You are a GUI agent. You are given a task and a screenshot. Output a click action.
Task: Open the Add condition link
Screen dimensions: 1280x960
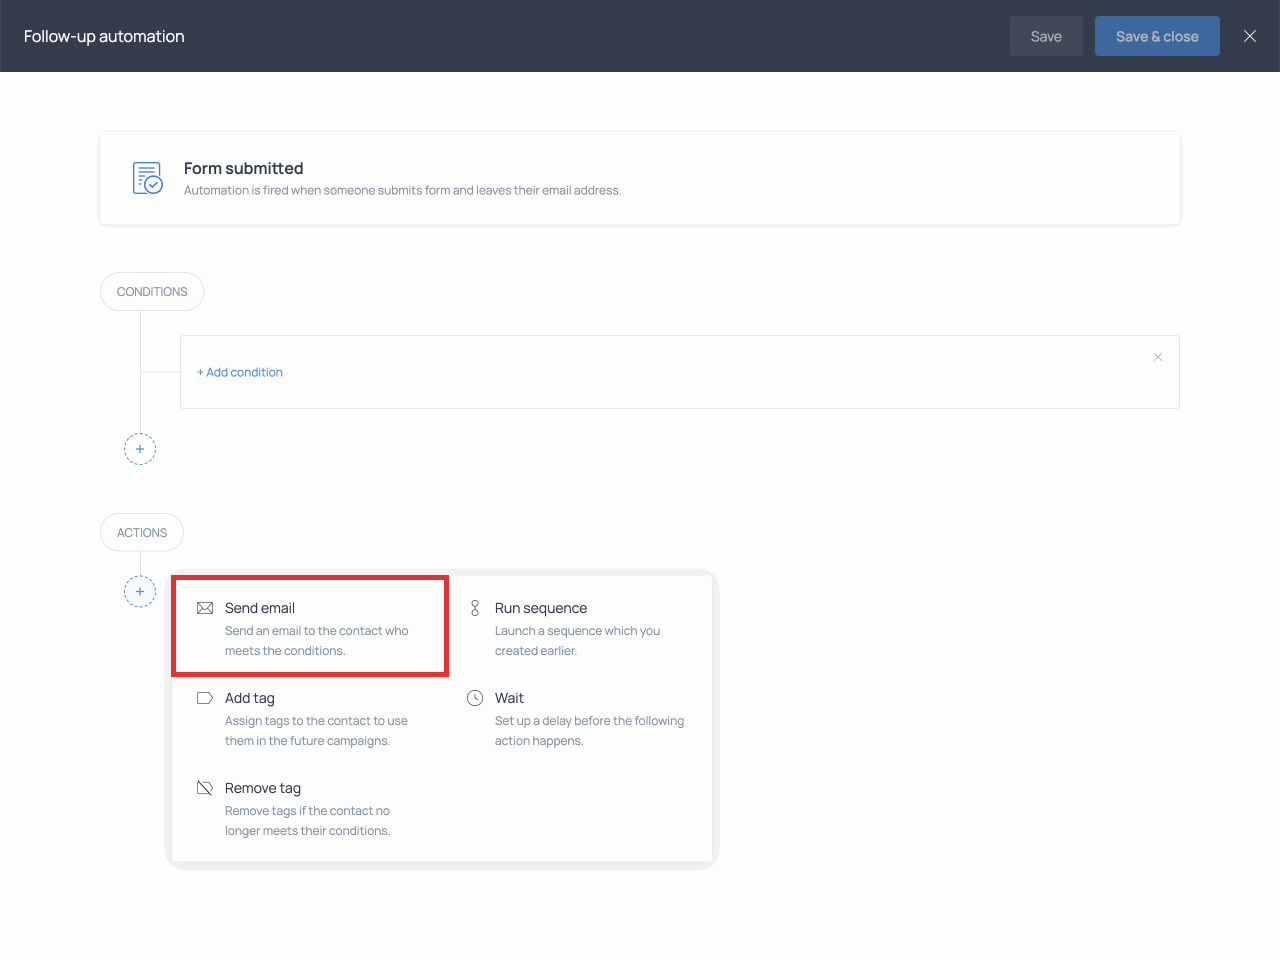tap(240, 372)
